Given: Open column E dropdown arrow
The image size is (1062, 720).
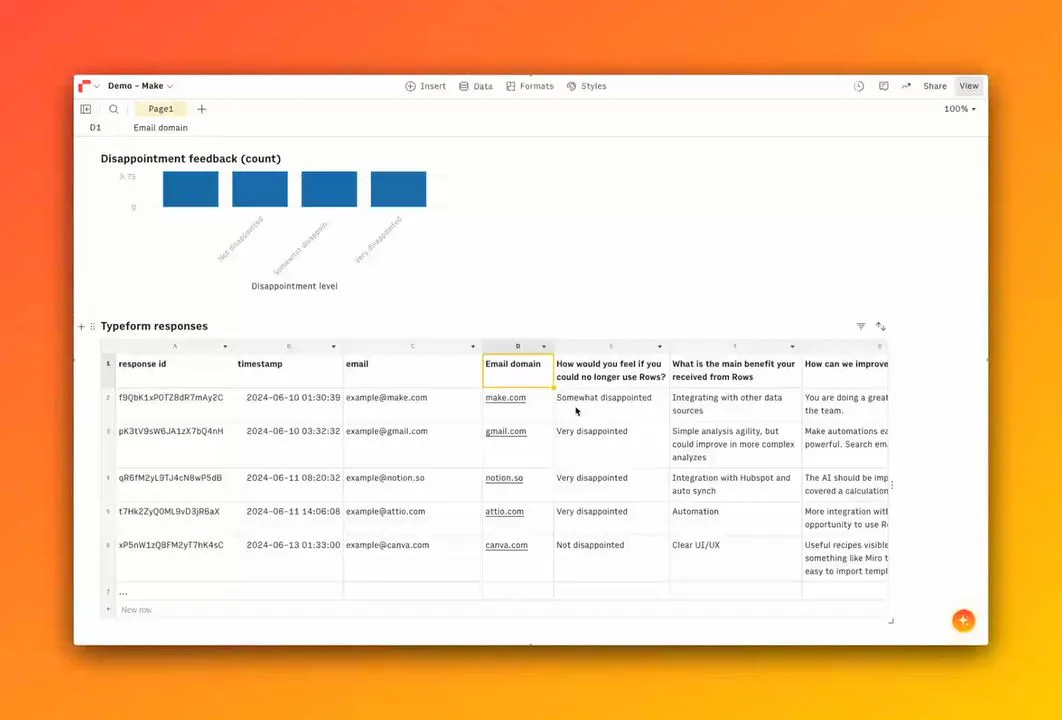Looking at the screenshot, I should coord(660,347).
